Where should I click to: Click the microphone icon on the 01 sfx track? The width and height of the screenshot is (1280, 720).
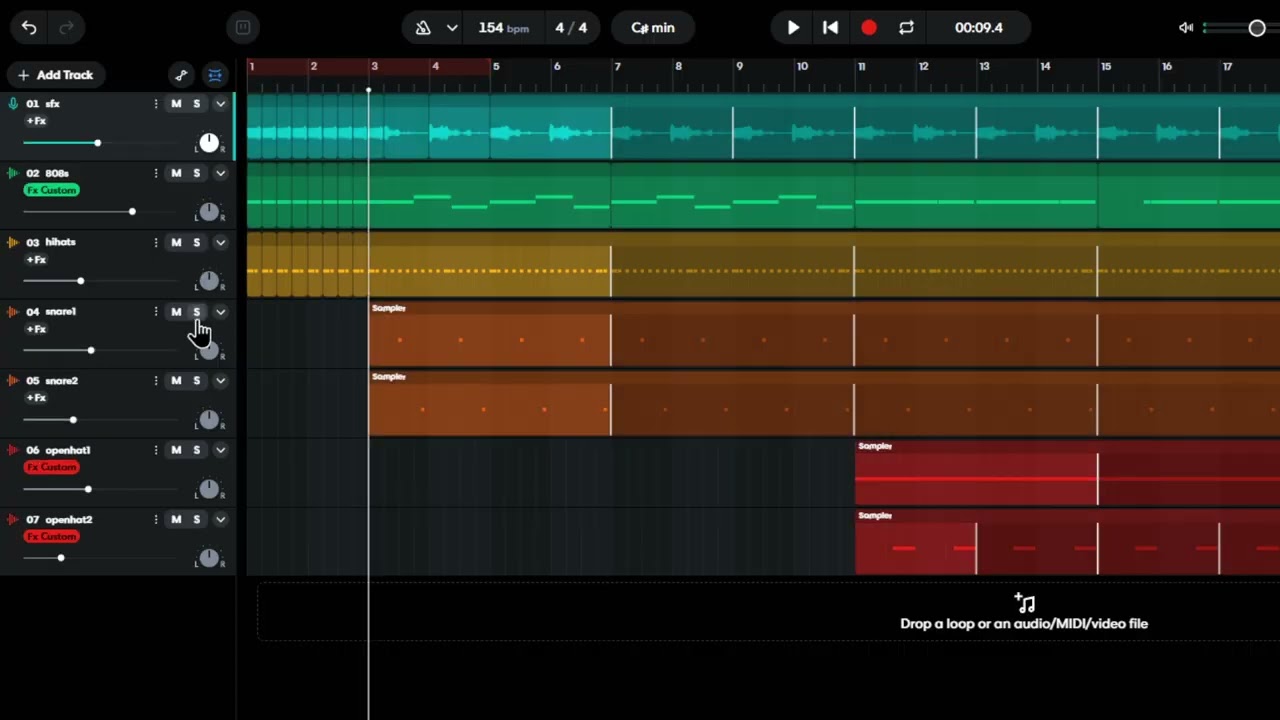tap(13, 104)
